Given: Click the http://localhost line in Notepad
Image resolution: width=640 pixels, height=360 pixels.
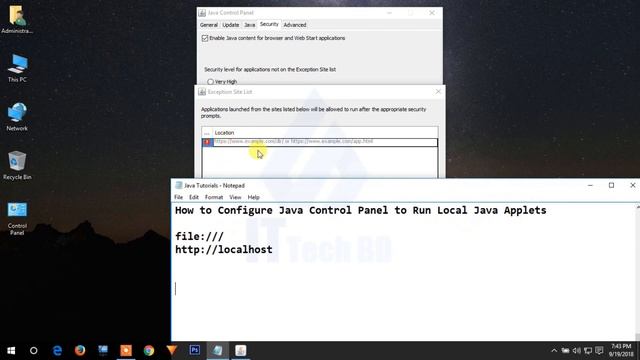Looking at the screenshot, I should [x=224, y=249].
